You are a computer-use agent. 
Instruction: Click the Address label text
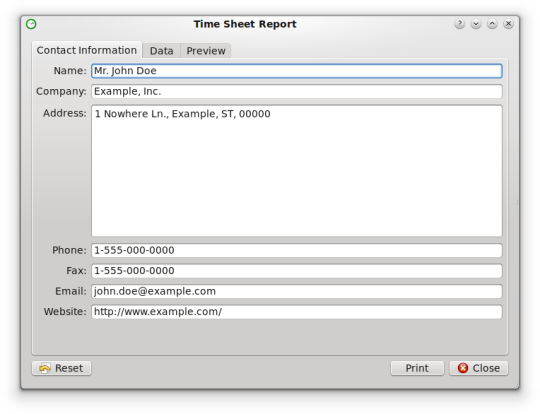[65, 113]
